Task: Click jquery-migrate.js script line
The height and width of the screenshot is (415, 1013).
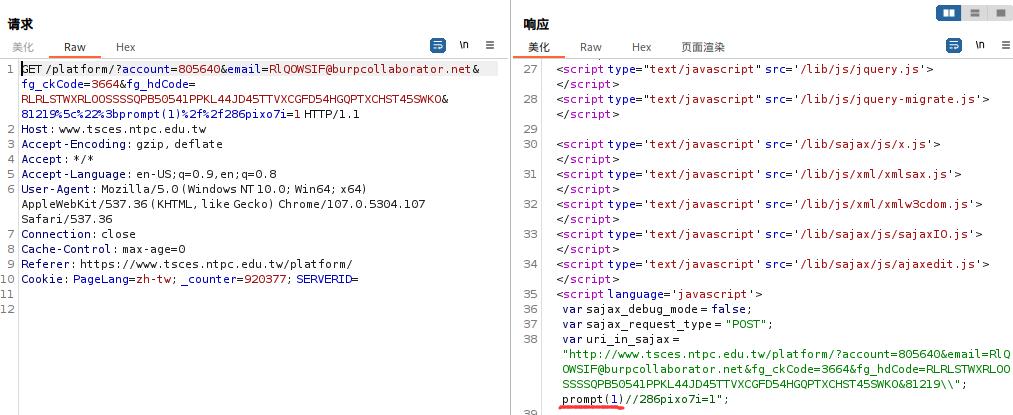Action: (773, 99)
